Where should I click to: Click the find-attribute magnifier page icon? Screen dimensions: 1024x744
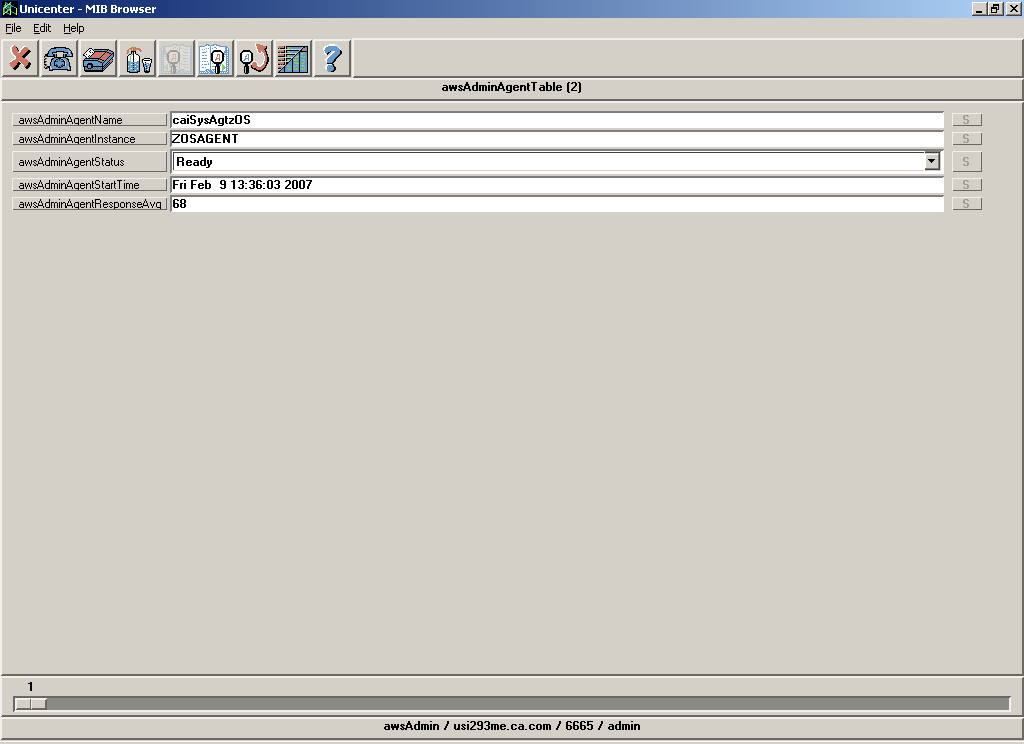click(214, 58)
